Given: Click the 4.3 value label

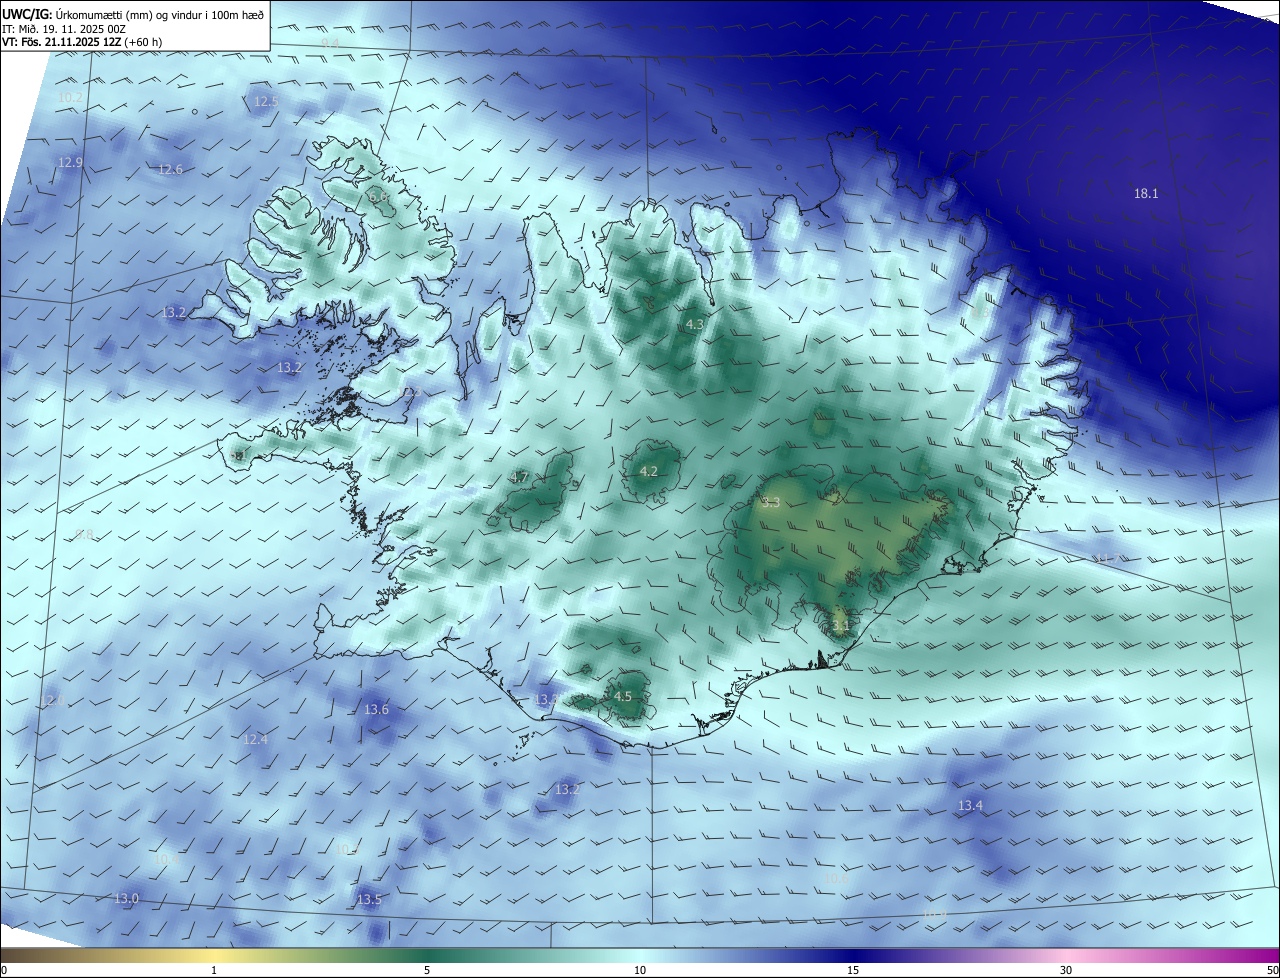Looking at the screenshot, I should click(694, 325).
